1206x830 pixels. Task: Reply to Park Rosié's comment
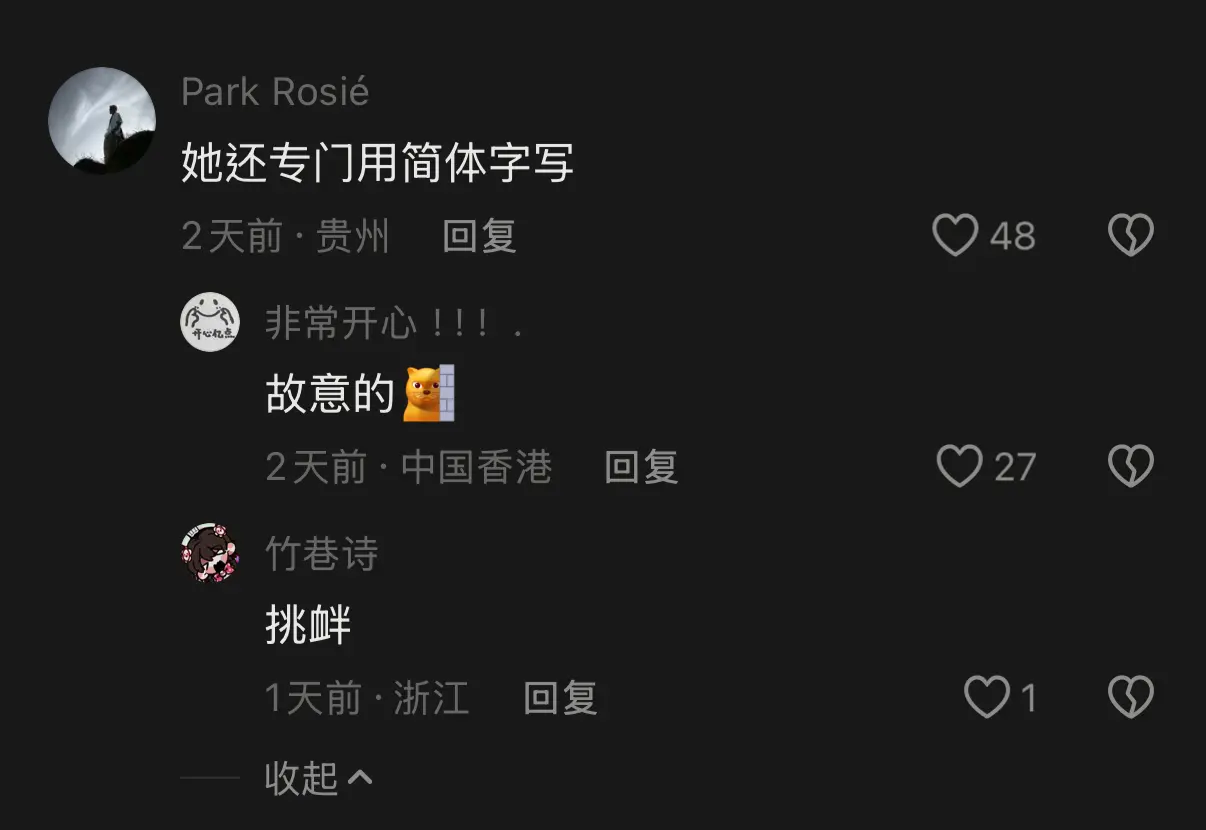(x=479, y=237)
